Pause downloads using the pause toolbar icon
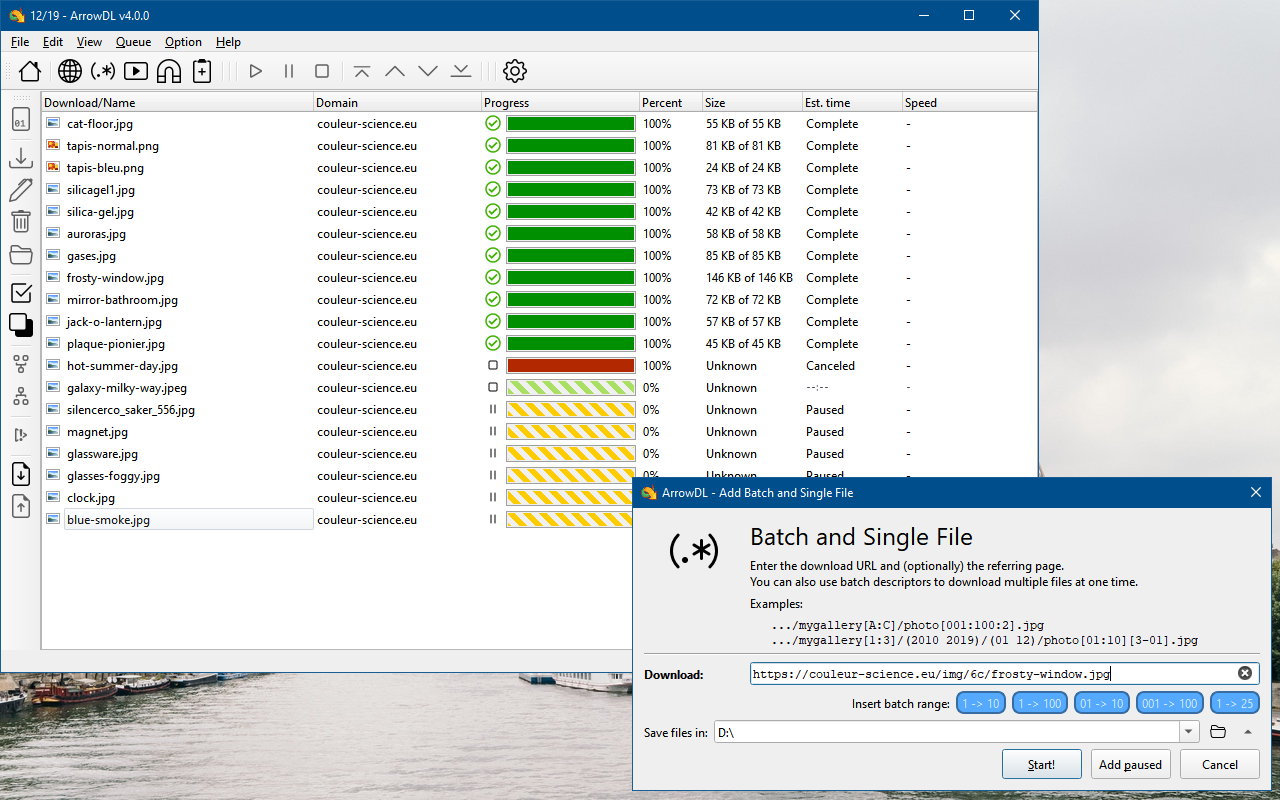Screen dimensions: 1280x800 point(288,71)
